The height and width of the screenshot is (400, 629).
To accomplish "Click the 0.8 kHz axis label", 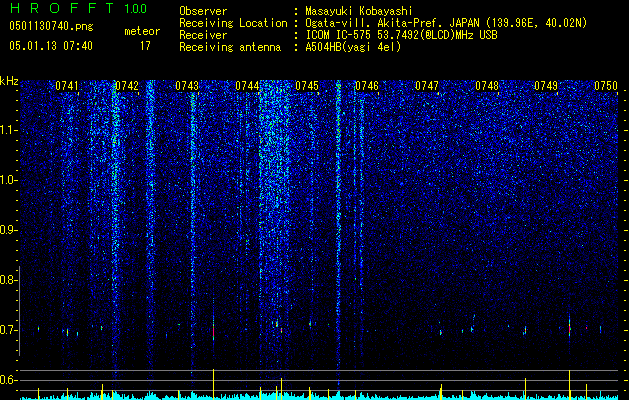I will pos(7,280).
